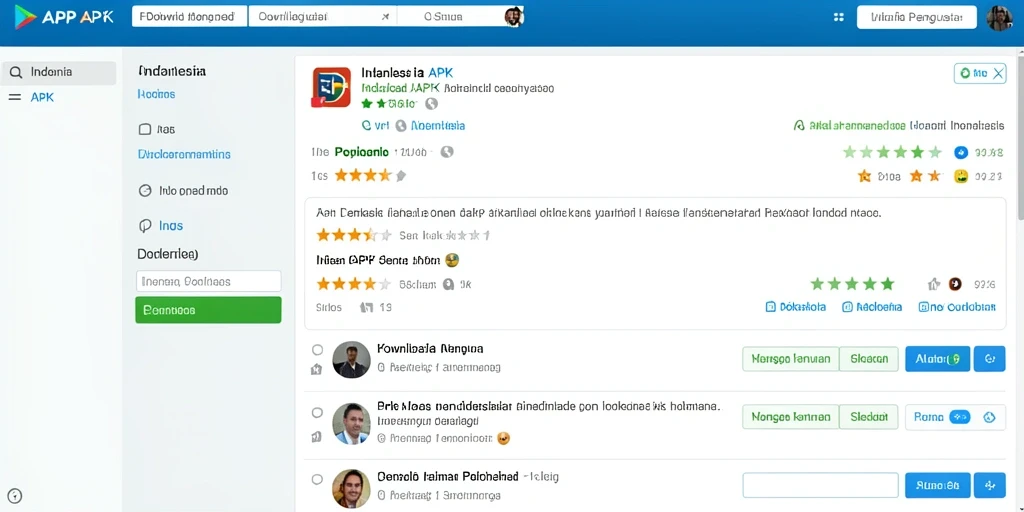Click the speech bubble icon beside Inos
The image size is (1024, 512).
tap(145, 226)
